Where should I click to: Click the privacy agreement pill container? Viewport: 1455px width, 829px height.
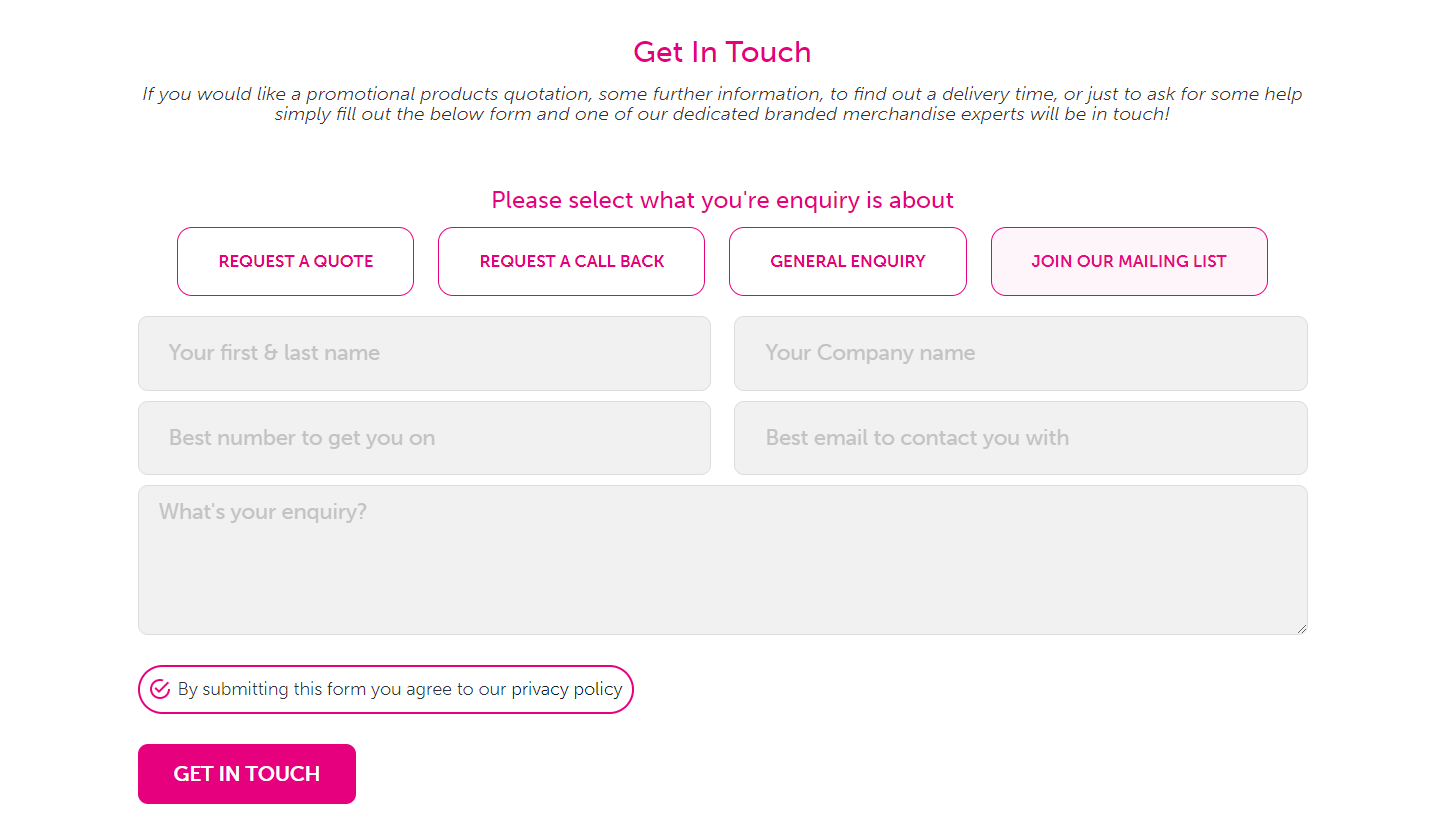tap(386, 689)
